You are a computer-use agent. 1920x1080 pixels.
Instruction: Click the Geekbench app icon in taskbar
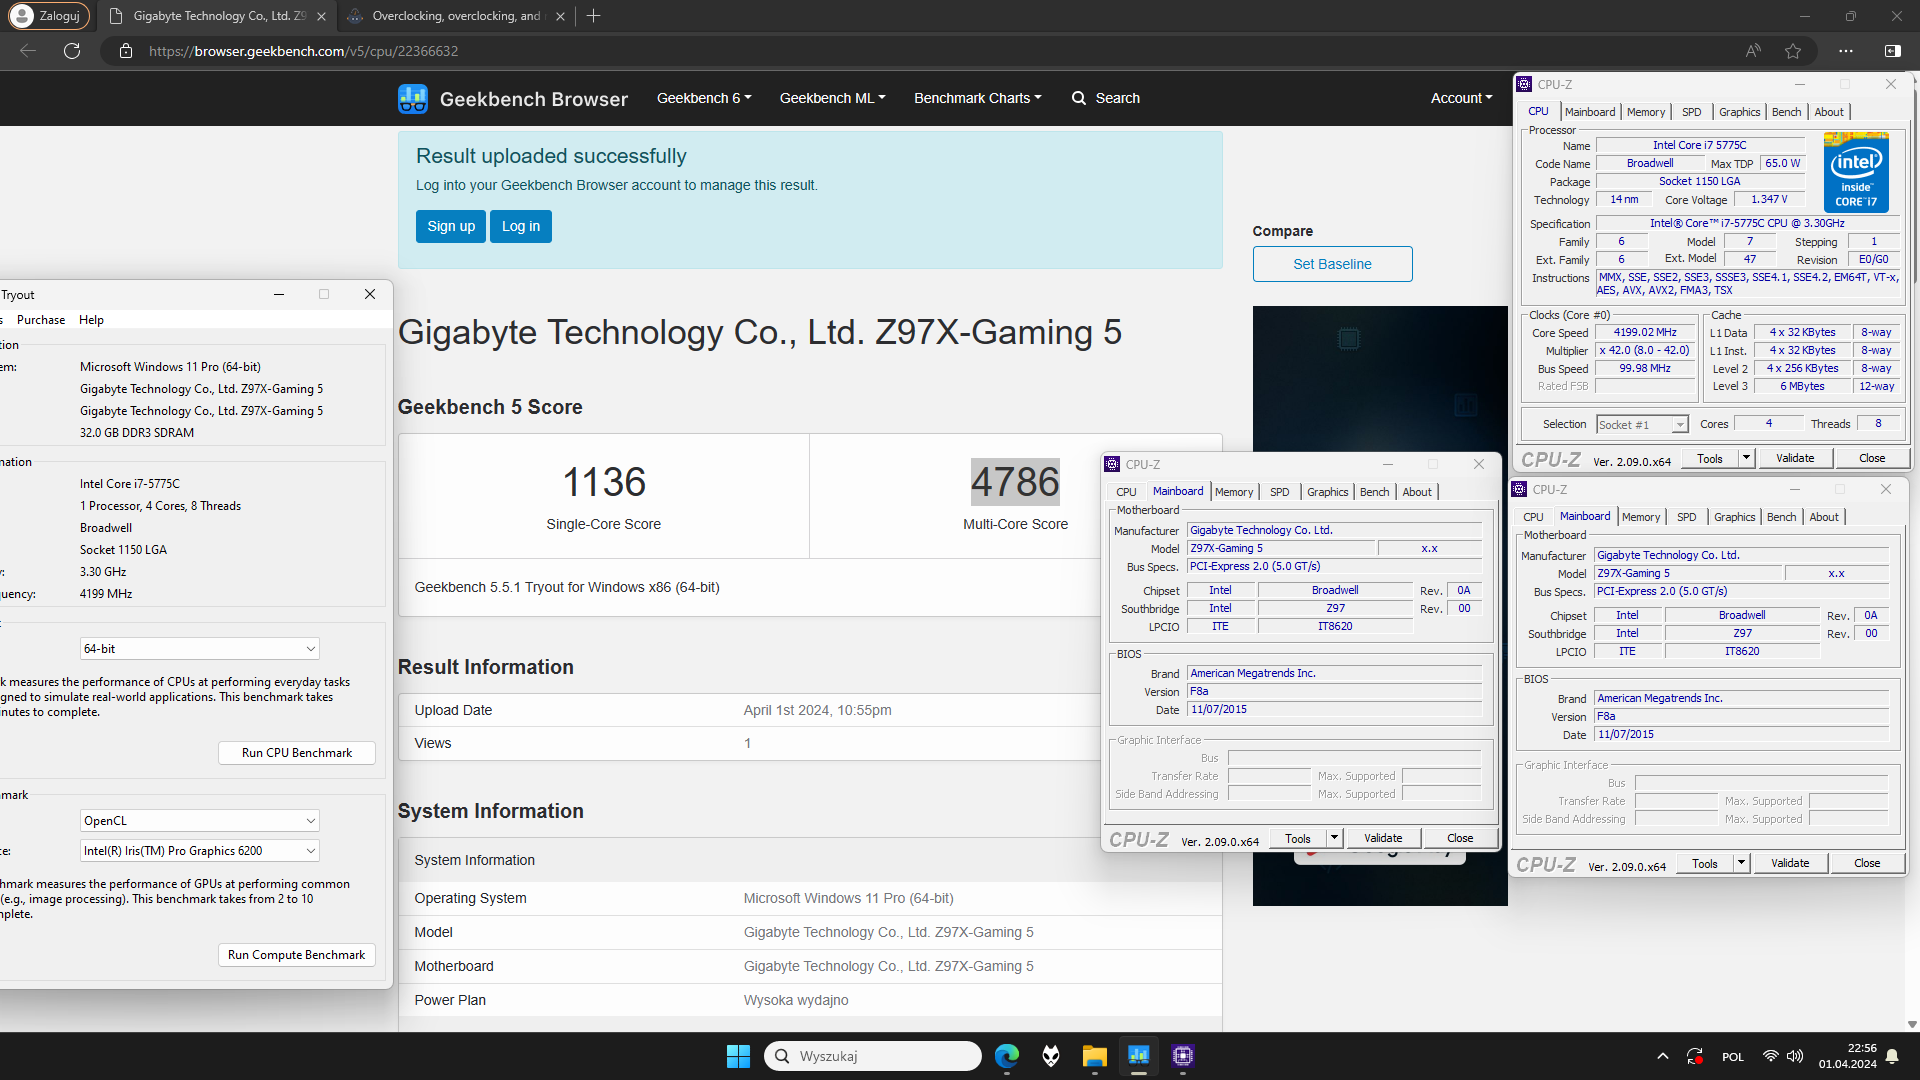[x=1139, y=1056]
